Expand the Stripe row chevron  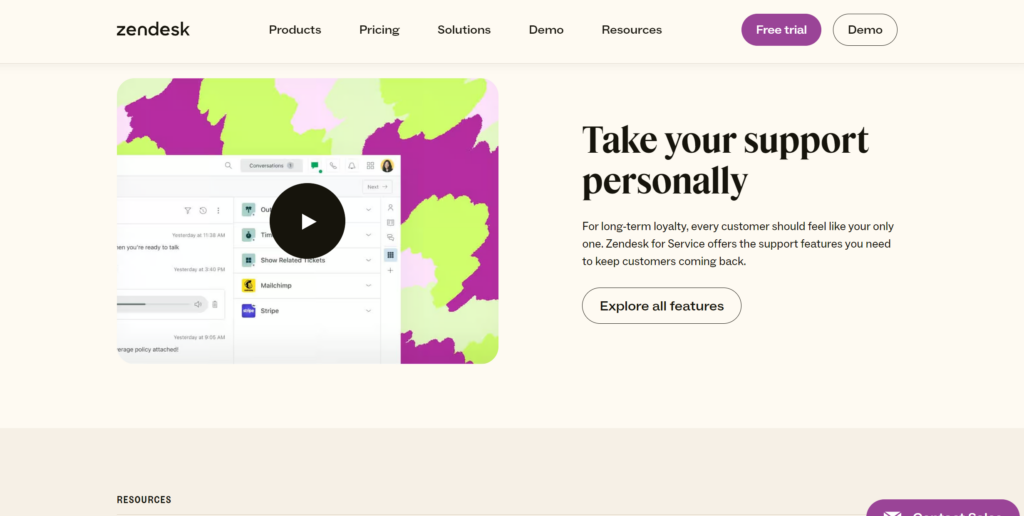[x=368, y=311]
